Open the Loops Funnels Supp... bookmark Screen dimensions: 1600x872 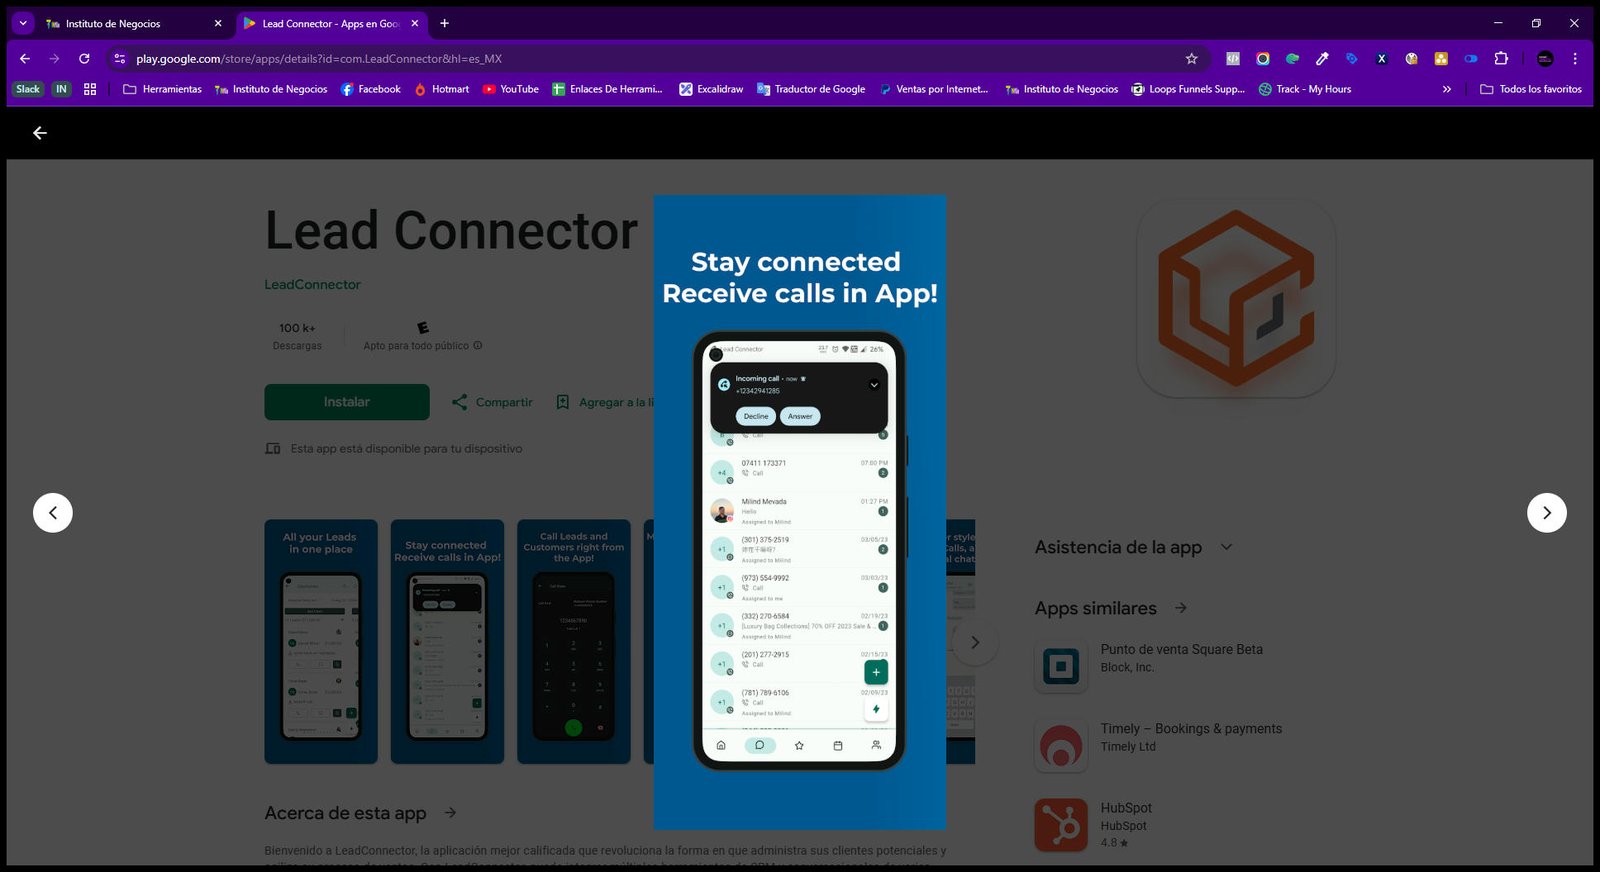tap(1188, 89)
